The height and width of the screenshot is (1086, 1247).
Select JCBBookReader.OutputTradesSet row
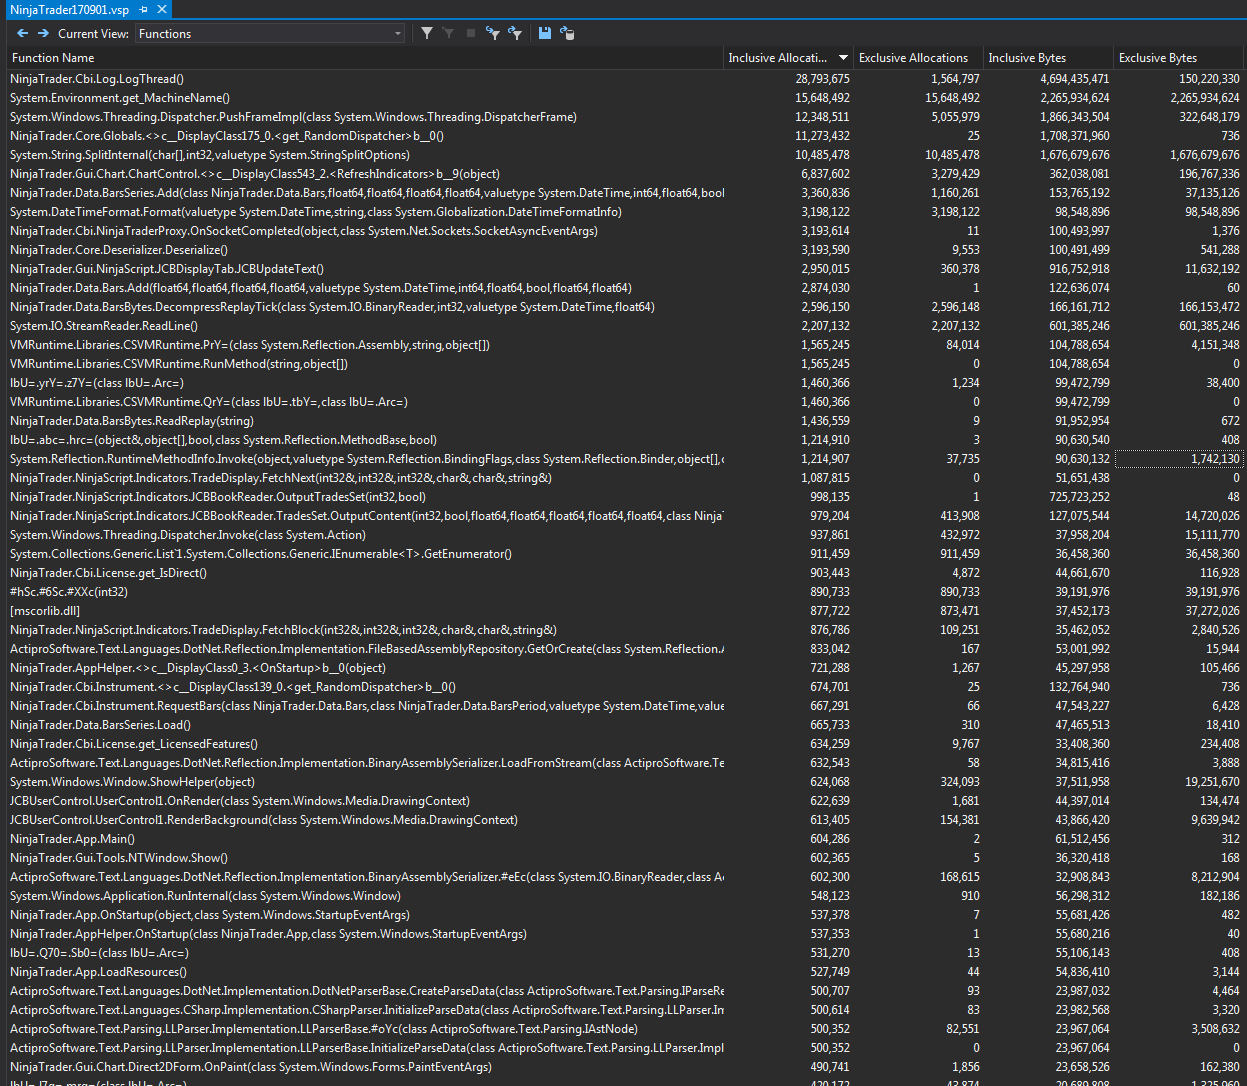pyautogui.click(x=624, y=497)
